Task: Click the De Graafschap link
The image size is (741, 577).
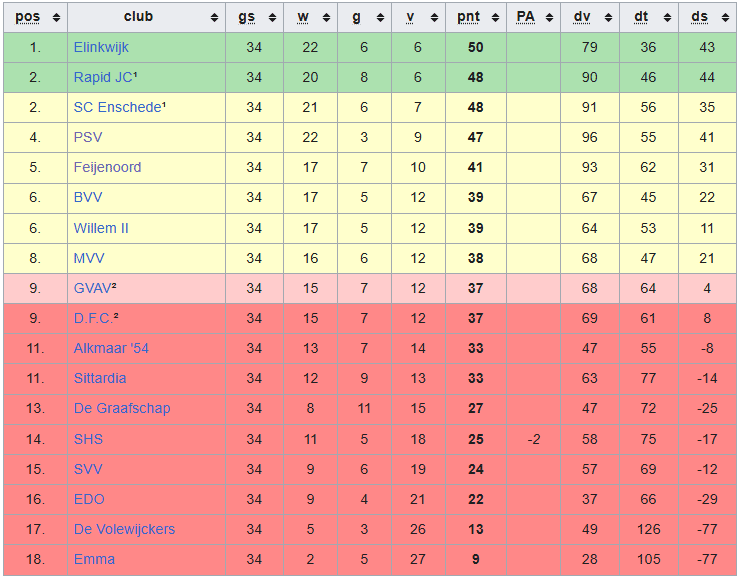Action: (122, 408)
